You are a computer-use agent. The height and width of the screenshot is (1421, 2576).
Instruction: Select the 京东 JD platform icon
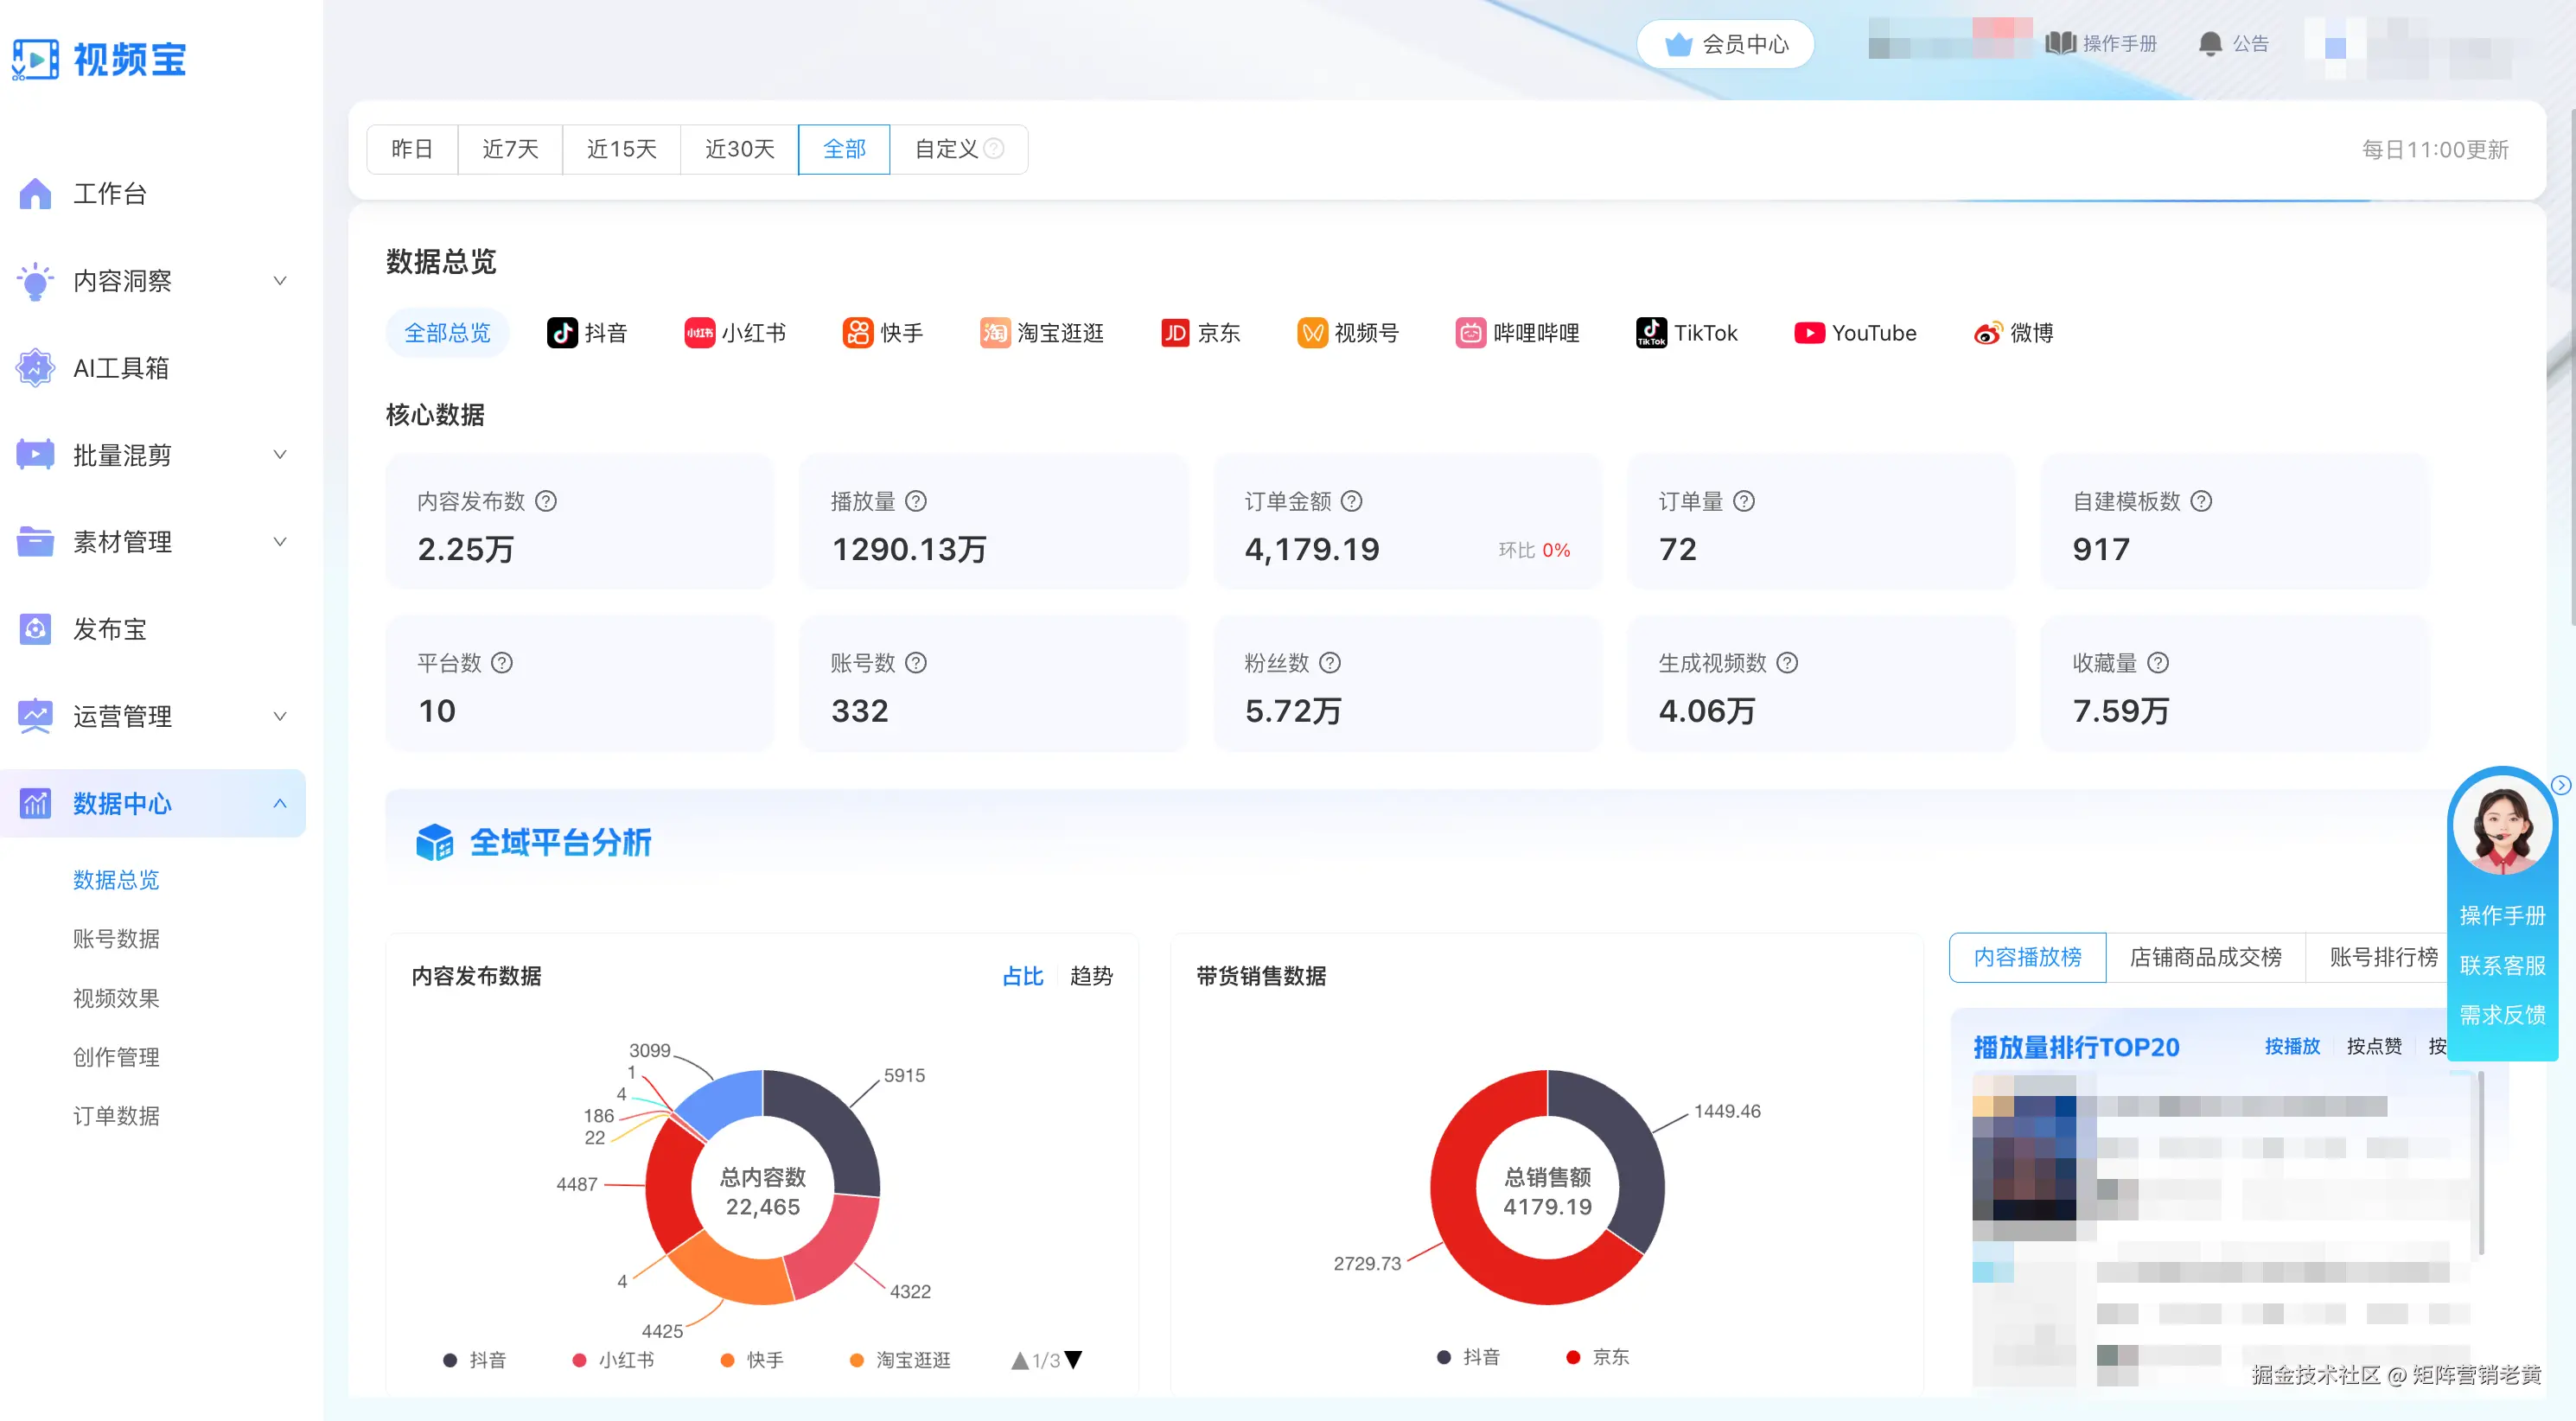pos(1175,333)
